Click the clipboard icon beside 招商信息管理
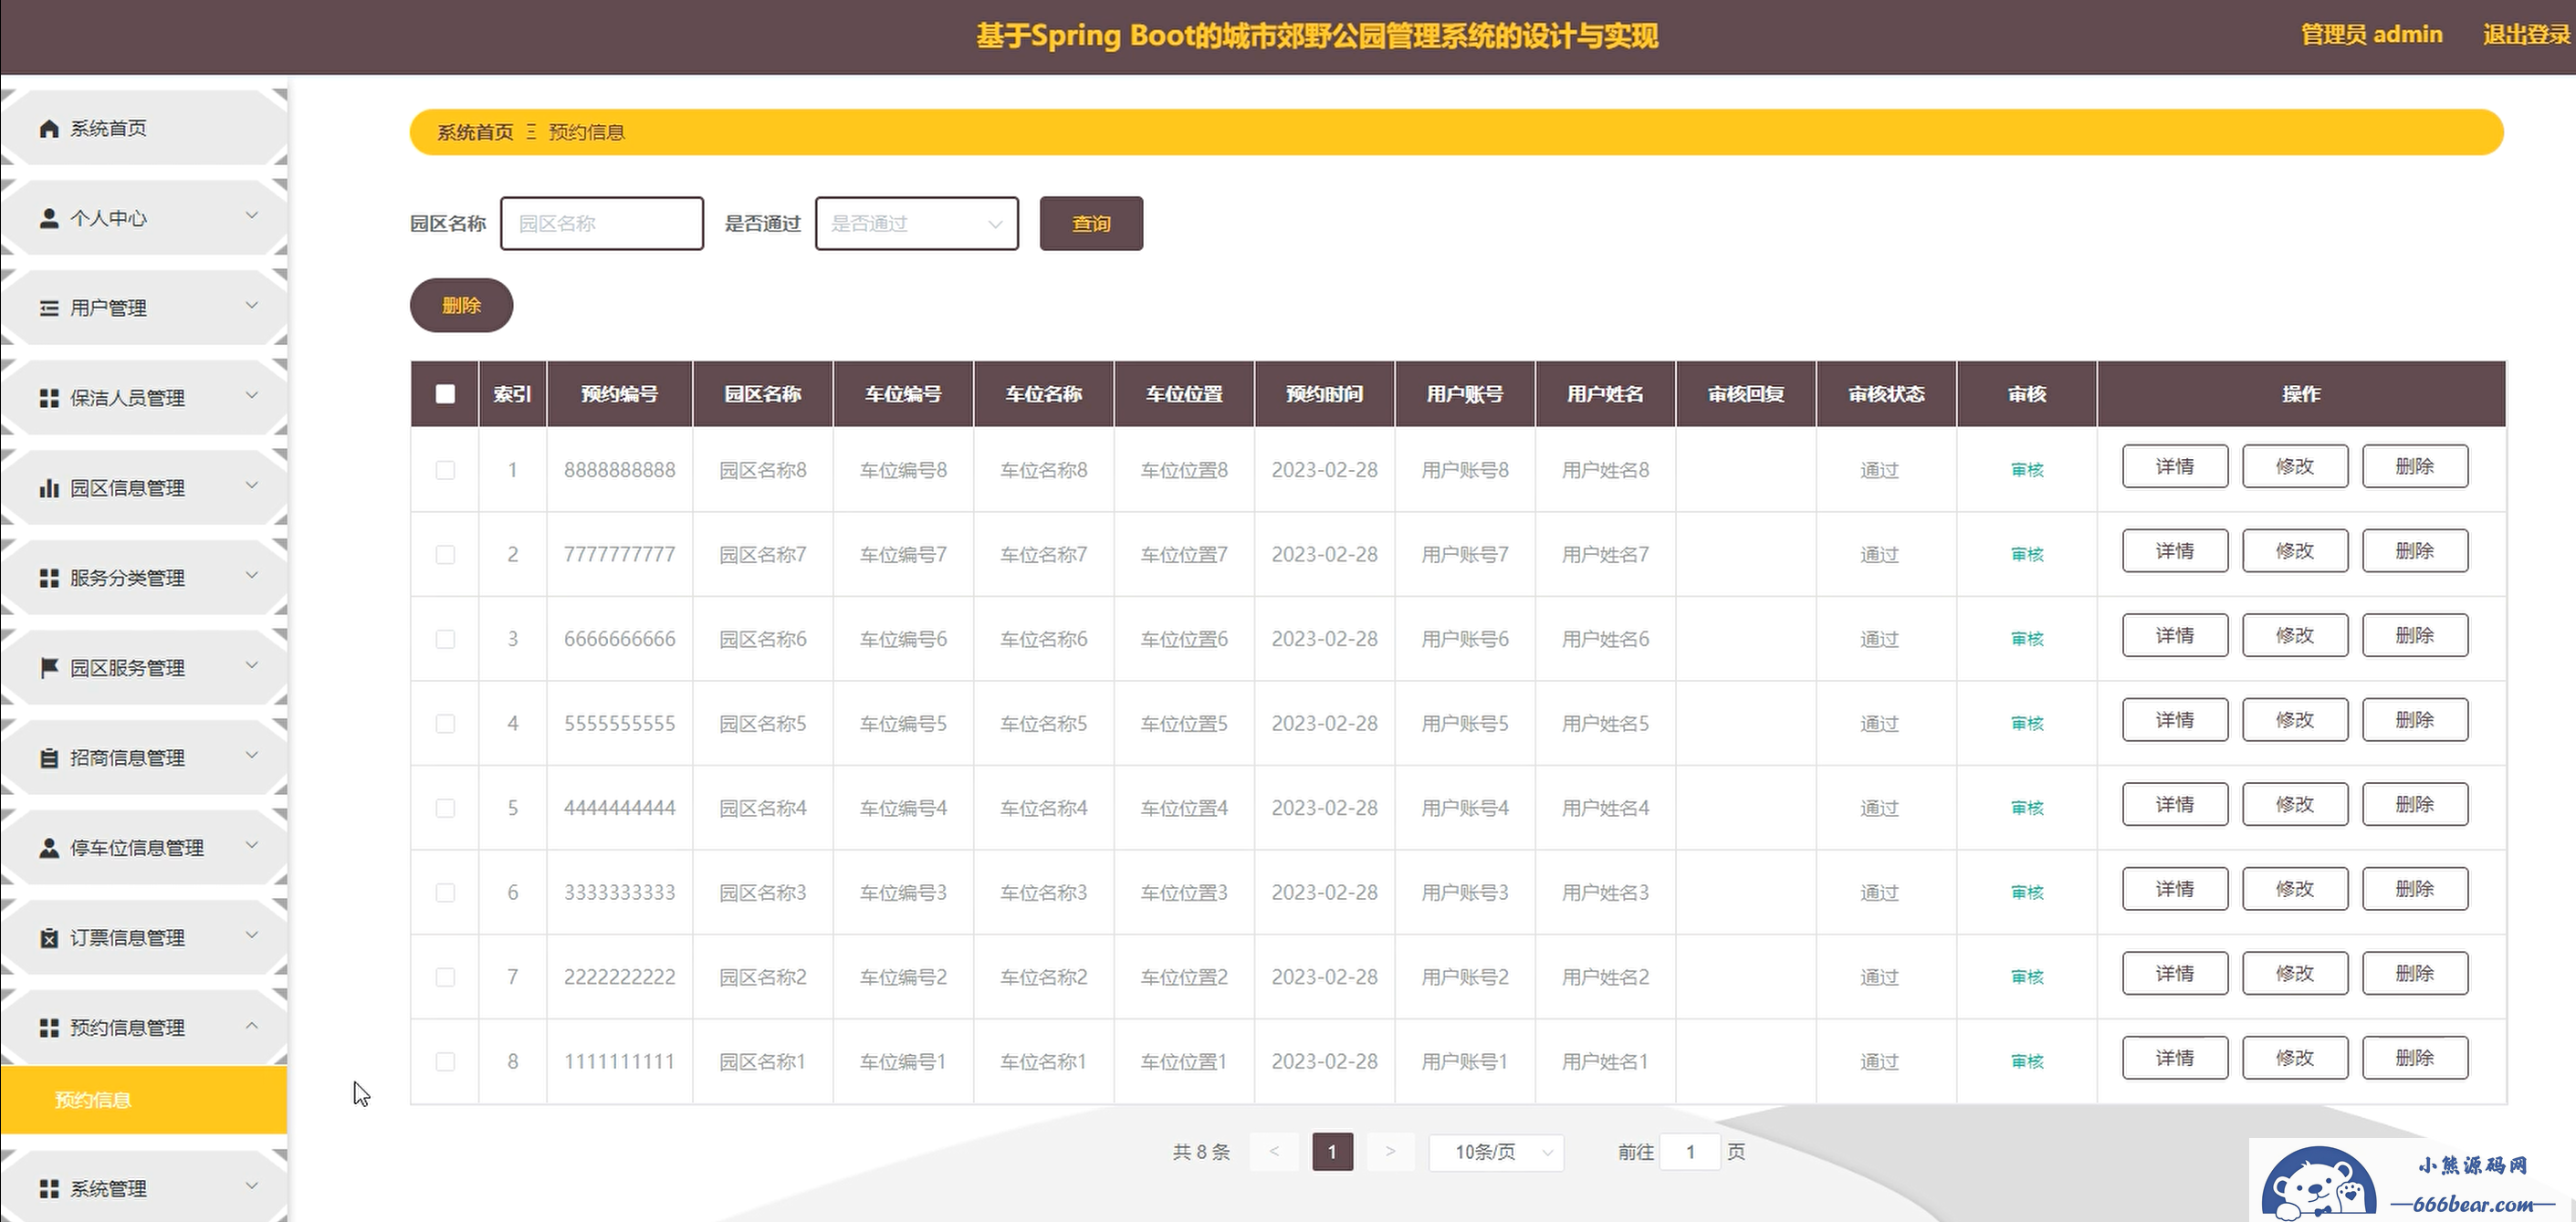Viewport: 2576px width, 1222px height. (x=49, y=758)
